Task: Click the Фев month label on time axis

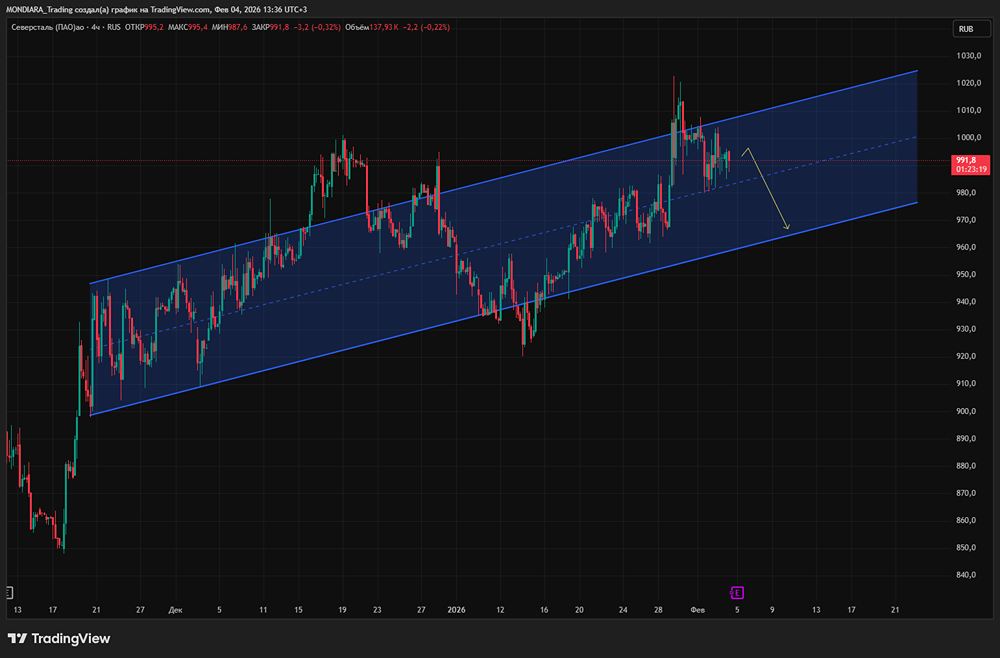Action: point(698,609)
